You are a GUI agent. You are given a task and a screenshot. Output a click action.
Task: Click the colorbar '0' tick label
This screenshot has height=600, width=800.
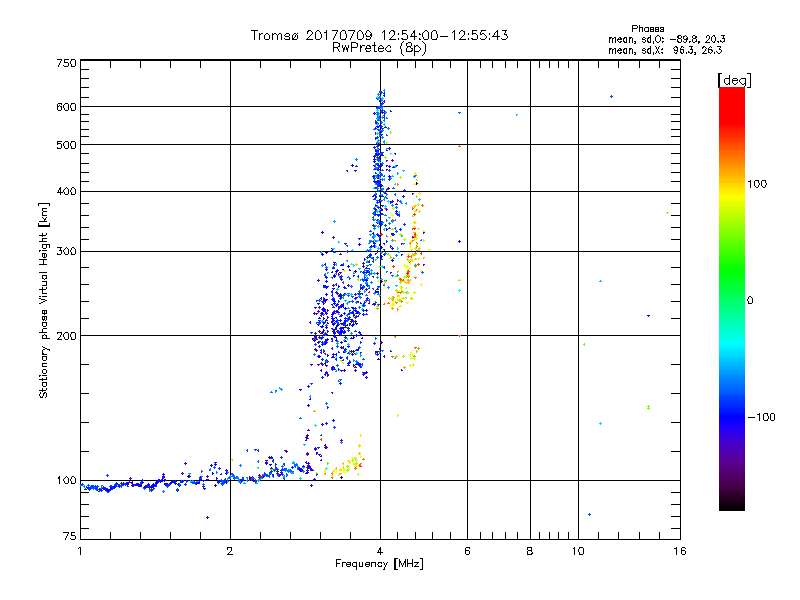750,300
